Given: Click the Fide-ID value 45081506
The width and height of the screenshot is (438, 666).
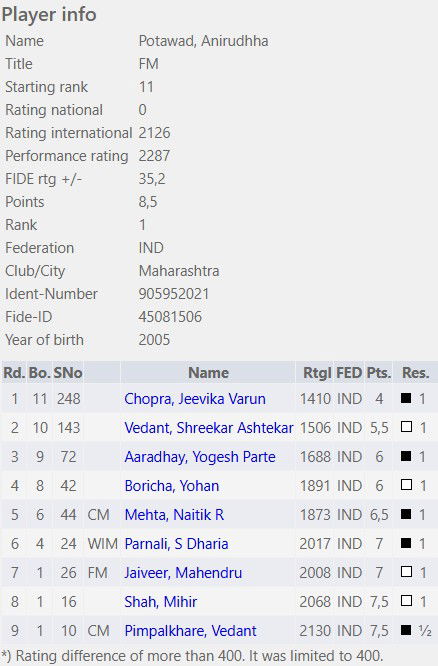Looking at the screenshot, I should pos(170,317).
